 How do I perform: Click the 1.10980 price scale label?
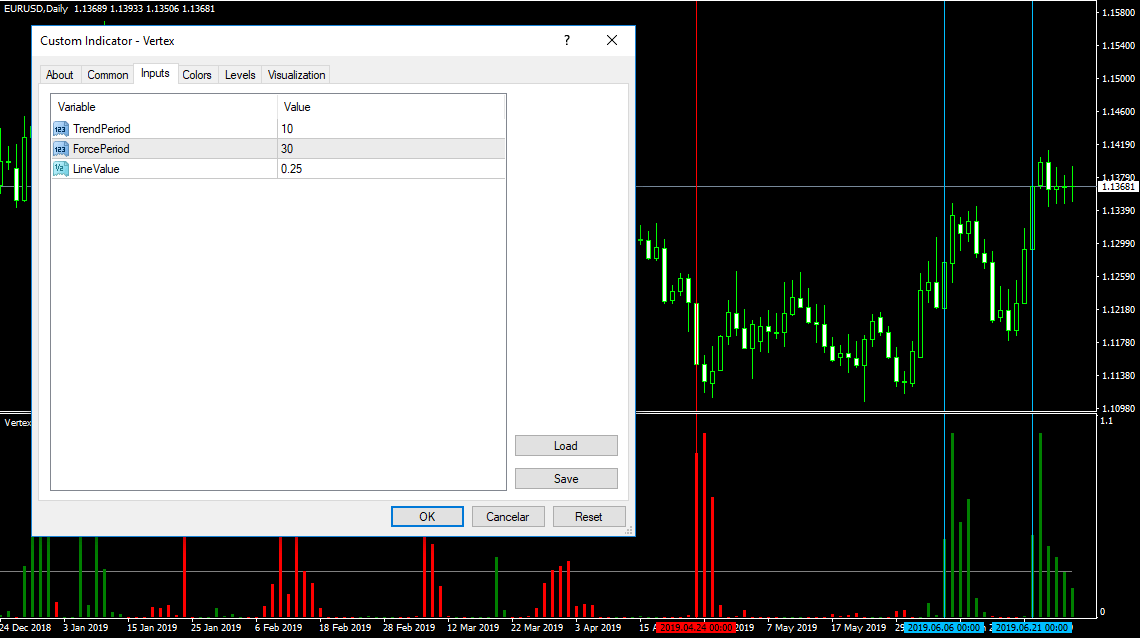click(1118, 408)
